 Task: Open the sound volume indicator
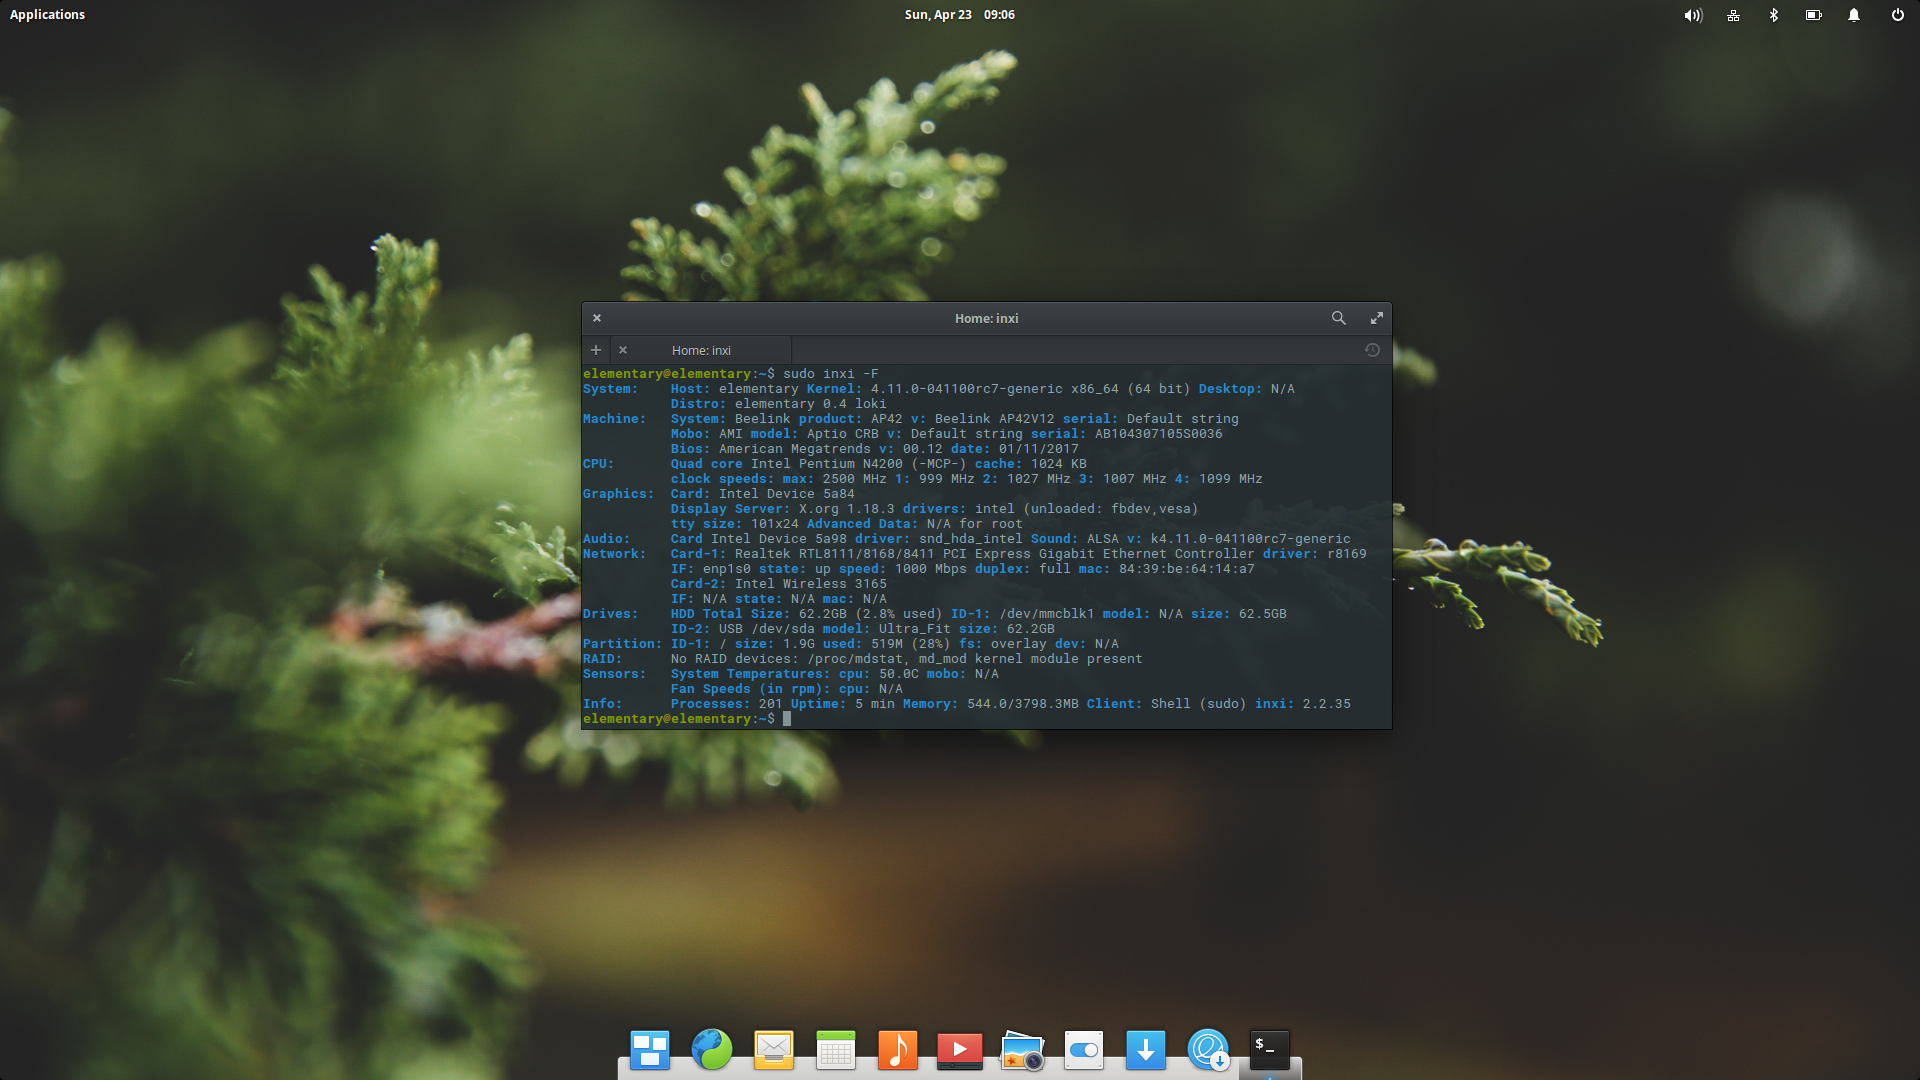(1693, 15)
